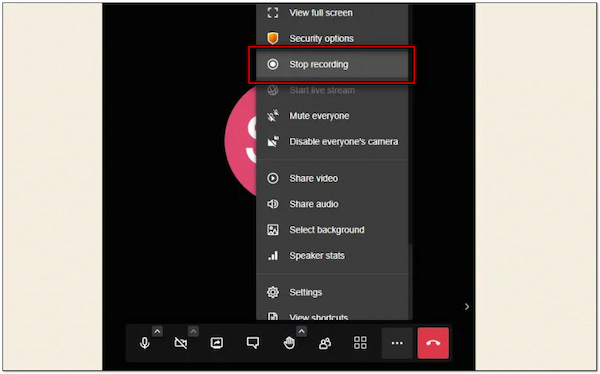Choose Mute everyone

(x=332, y=116)
